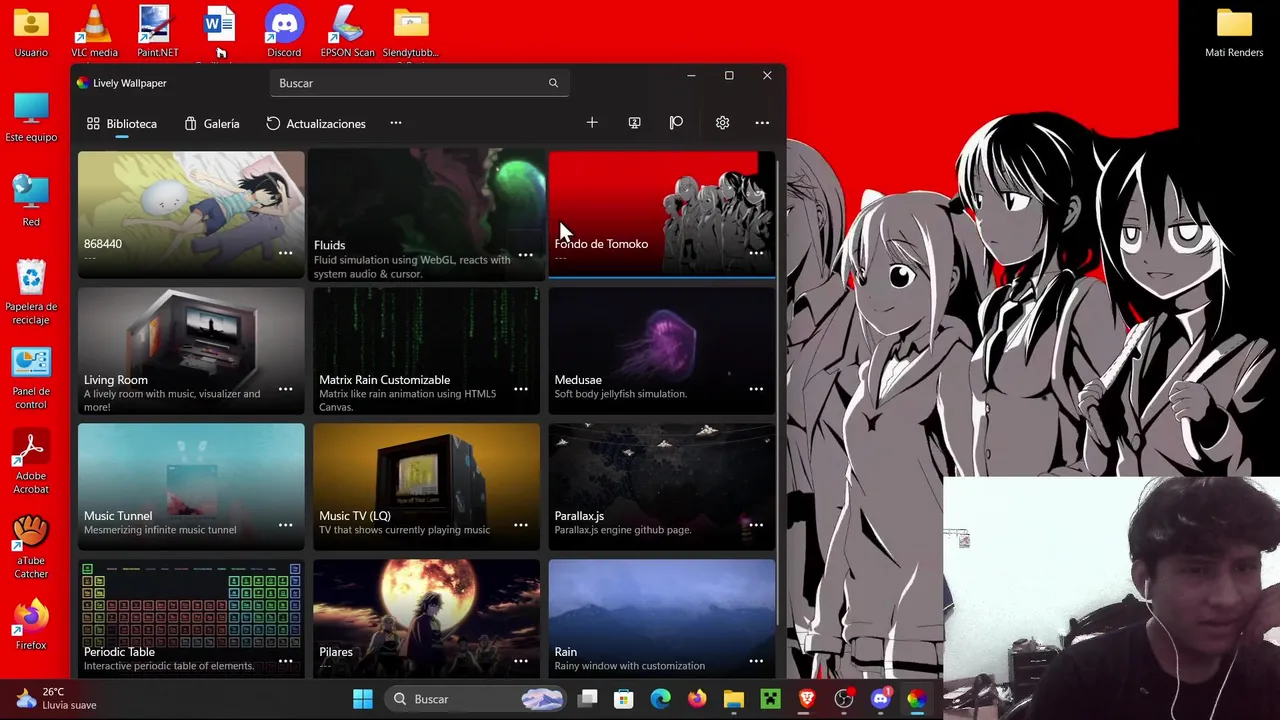Click the plus icon to add wallpaper
The width and height of the screenshot is (1280, 720).
[592, 123]
